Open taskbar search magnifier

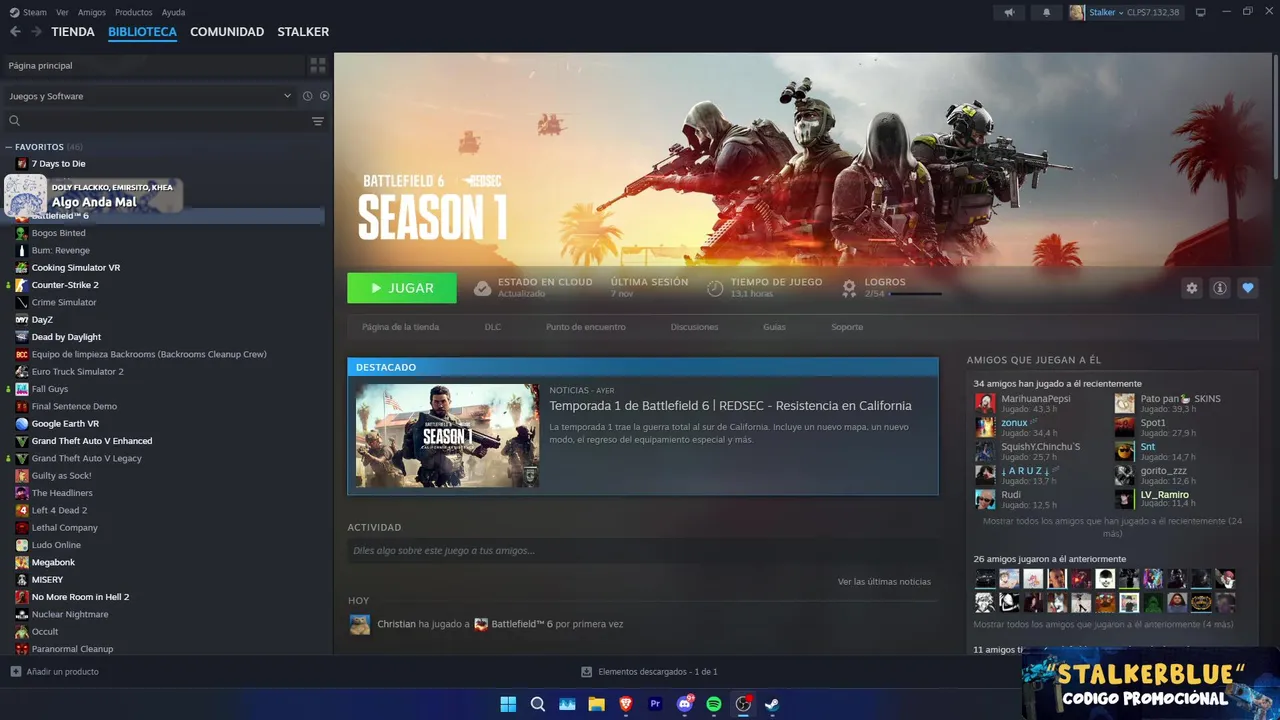(x=537, y=704)
